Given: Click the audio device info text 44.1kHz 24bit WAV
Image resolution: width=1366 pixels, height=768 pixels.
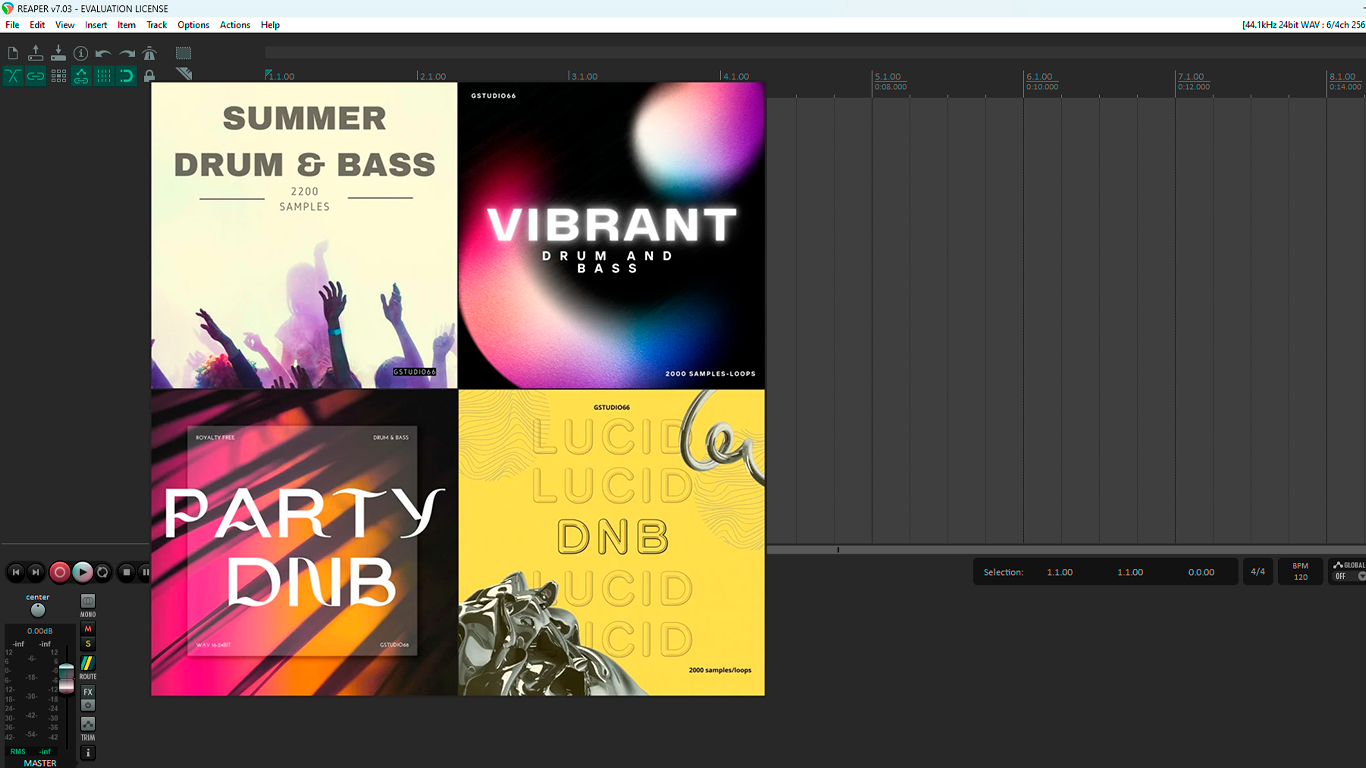Looking at the screenshot, I should pos(1303,25).
